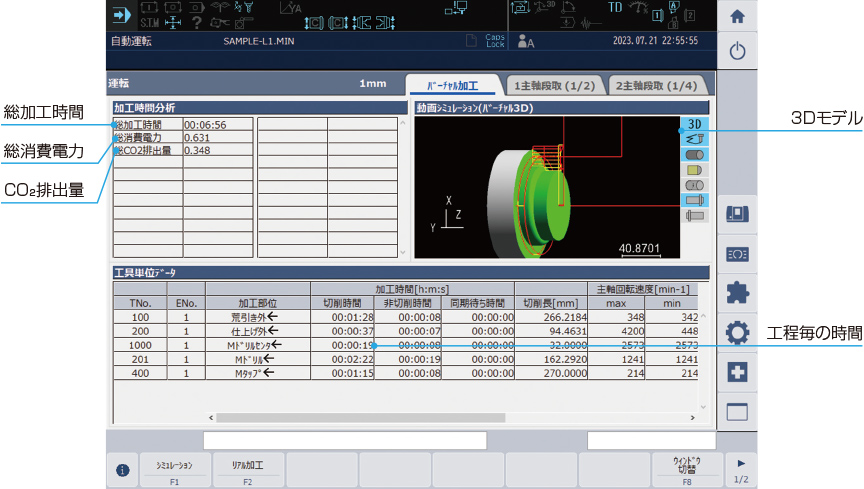
Task: Toggle the 3D view mode button
Action: point(695,125)
